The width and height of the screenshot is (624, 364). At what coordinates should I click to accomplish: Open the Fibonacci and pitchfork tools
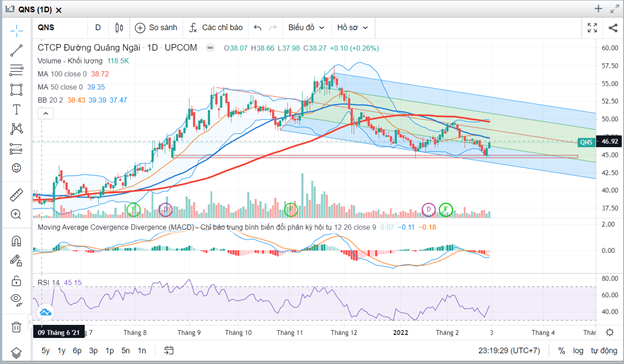(x=16, y=70)
